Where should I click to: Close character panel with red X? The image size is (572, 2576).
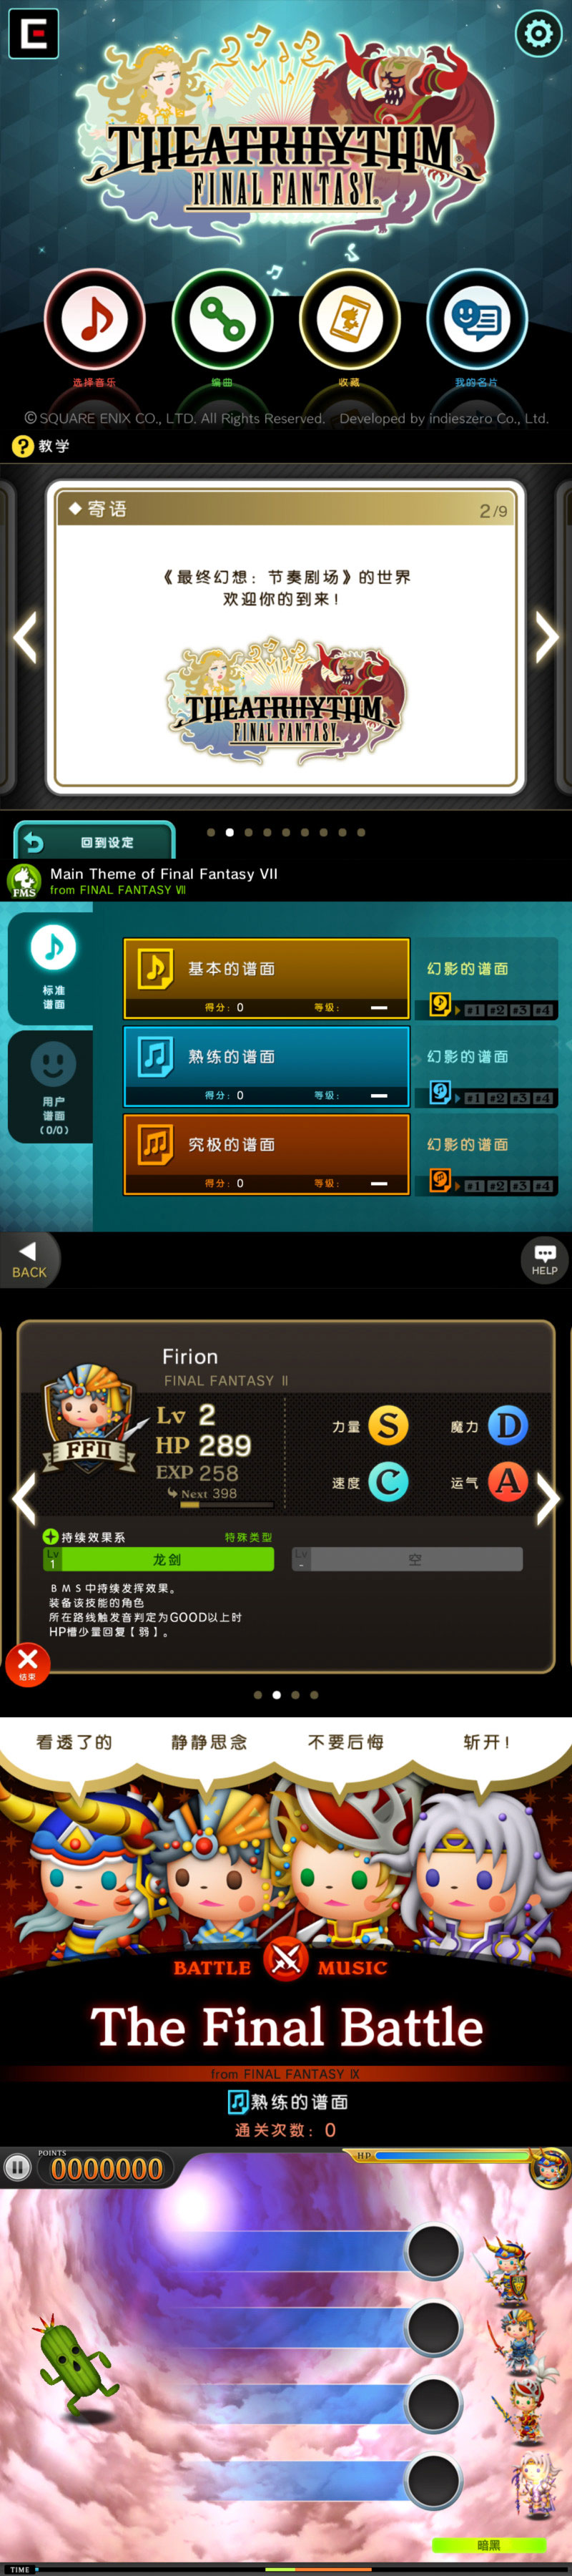click(x=28, y=1663)
